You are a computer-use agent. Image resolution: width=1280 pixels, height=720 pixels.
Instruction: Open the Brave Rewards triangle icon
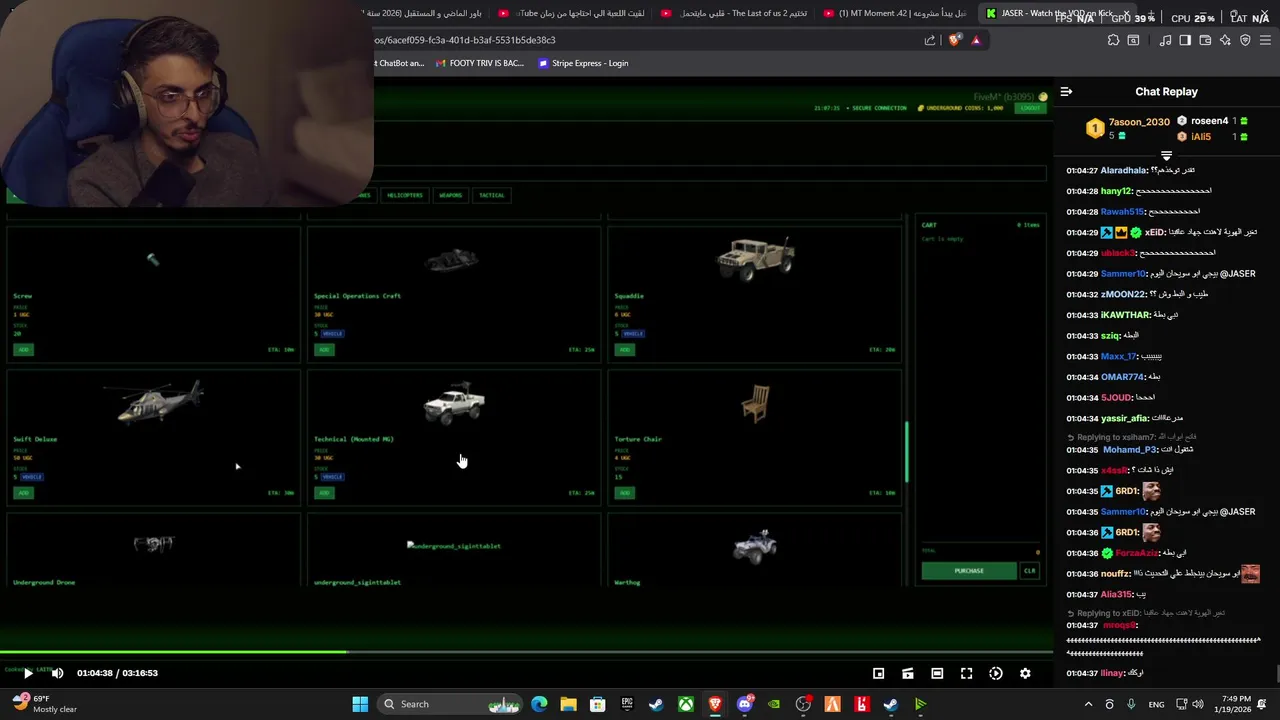coord(976,40)
